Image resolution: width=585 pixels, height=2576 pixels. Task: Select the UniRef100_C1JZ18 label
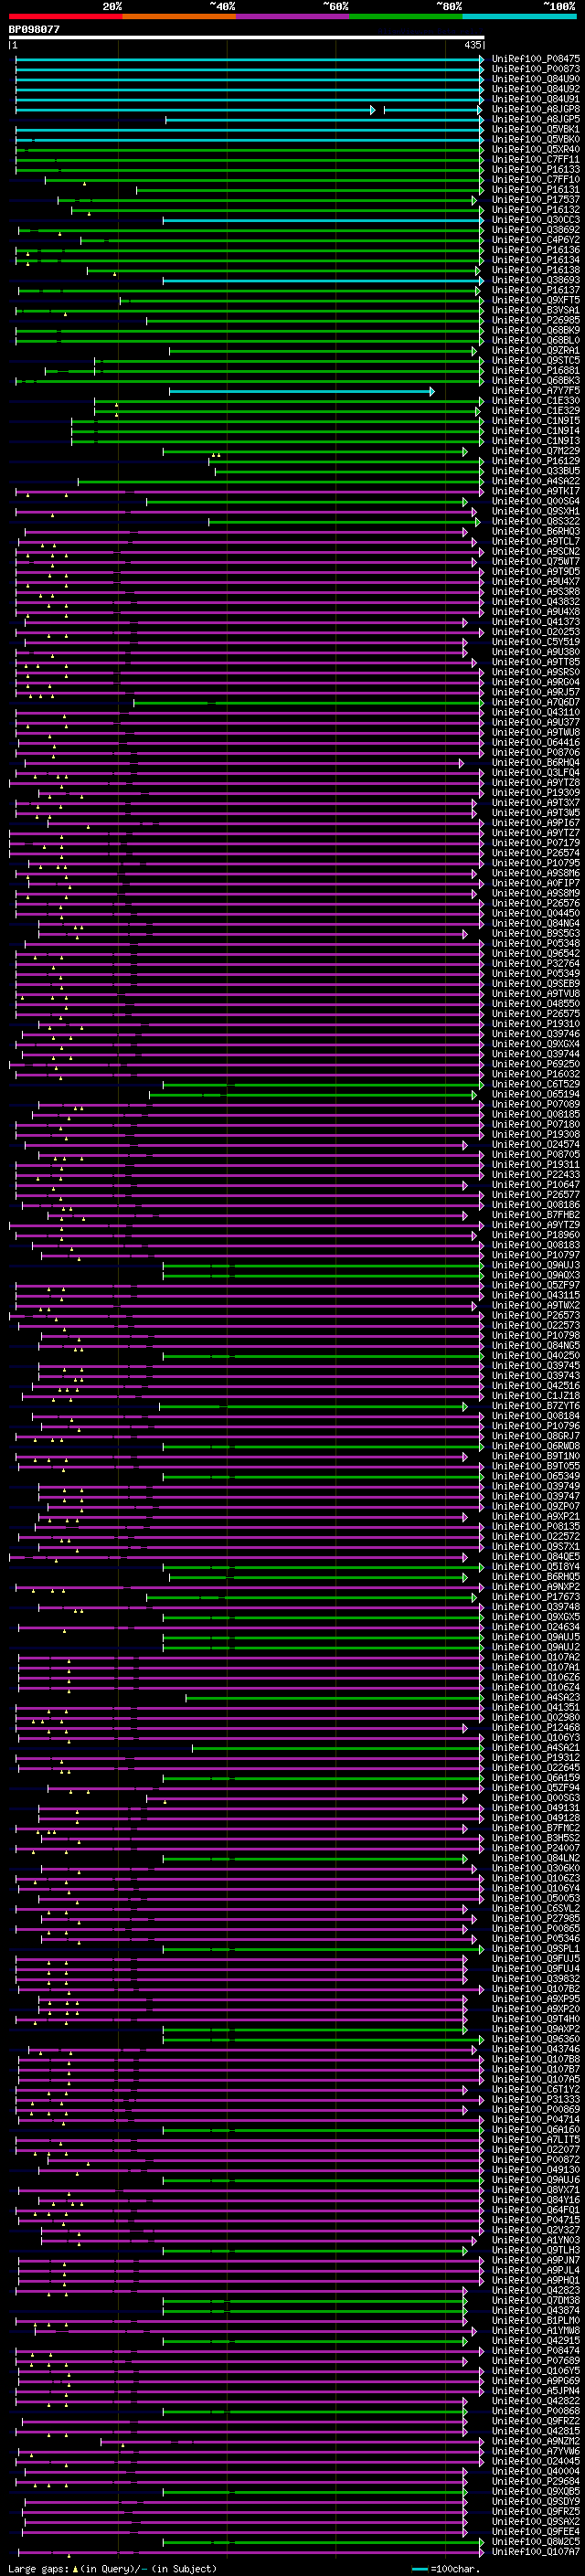click(x=536, y=1396)
